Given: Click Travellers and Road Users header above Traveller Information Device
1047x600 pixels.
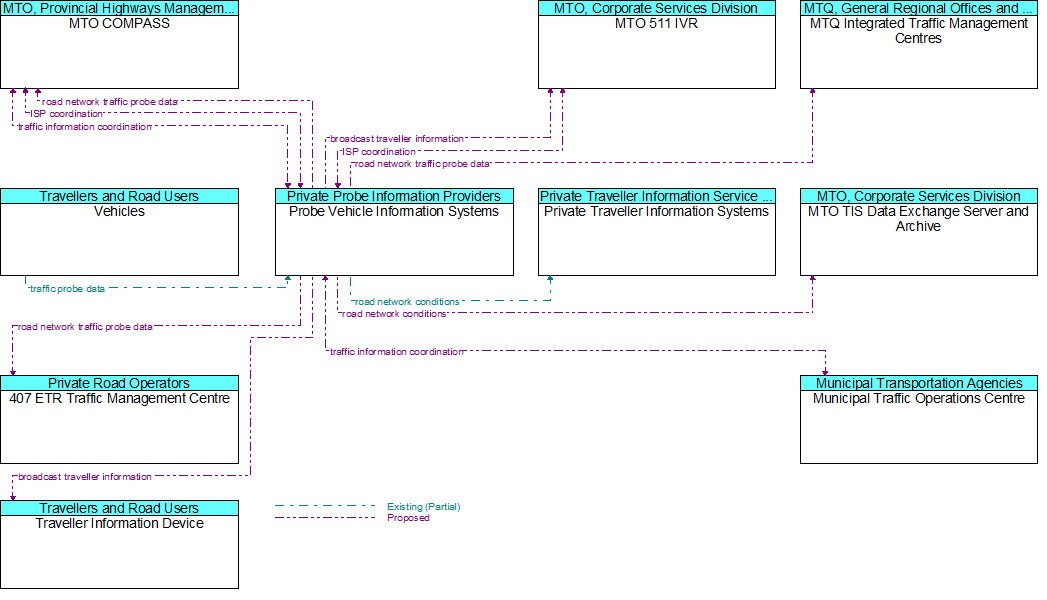Looking at the screenshot, I should [120, 508].
